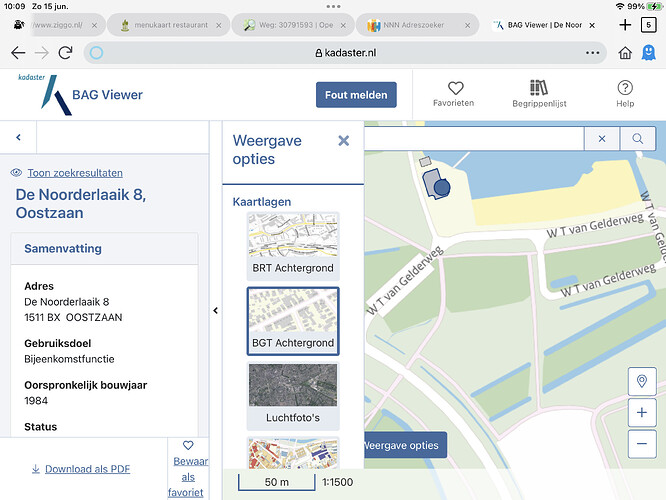Open the Begrippenlijst books icon
Image resolution: width=666 pixels, height=500 pixels.
tap(539, 94)
